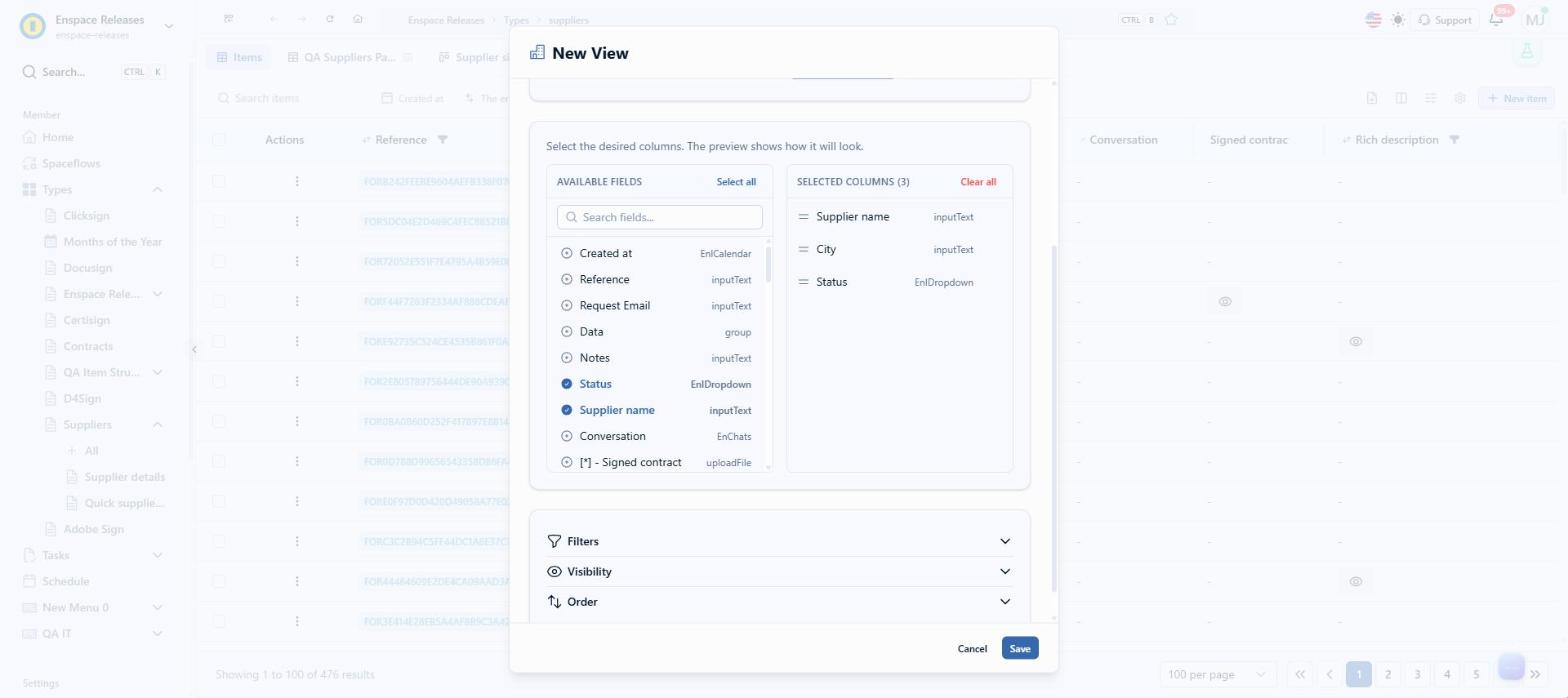This screenshot has width=1568, height=698.
Task: Open the sidebar Search box
Action: click(x=94, y=72)
